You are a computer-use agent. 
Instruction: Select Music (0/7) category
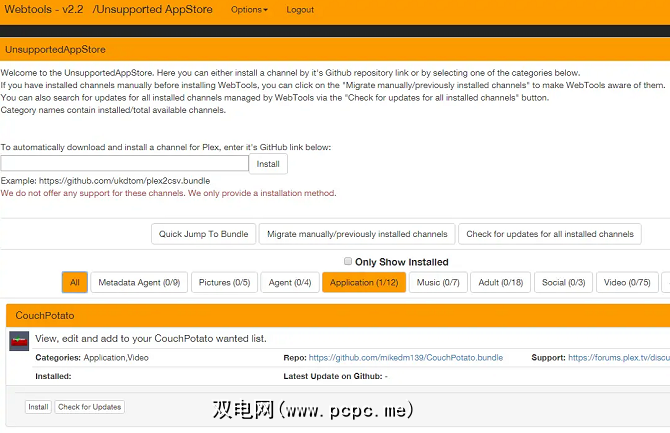[438, 283]
